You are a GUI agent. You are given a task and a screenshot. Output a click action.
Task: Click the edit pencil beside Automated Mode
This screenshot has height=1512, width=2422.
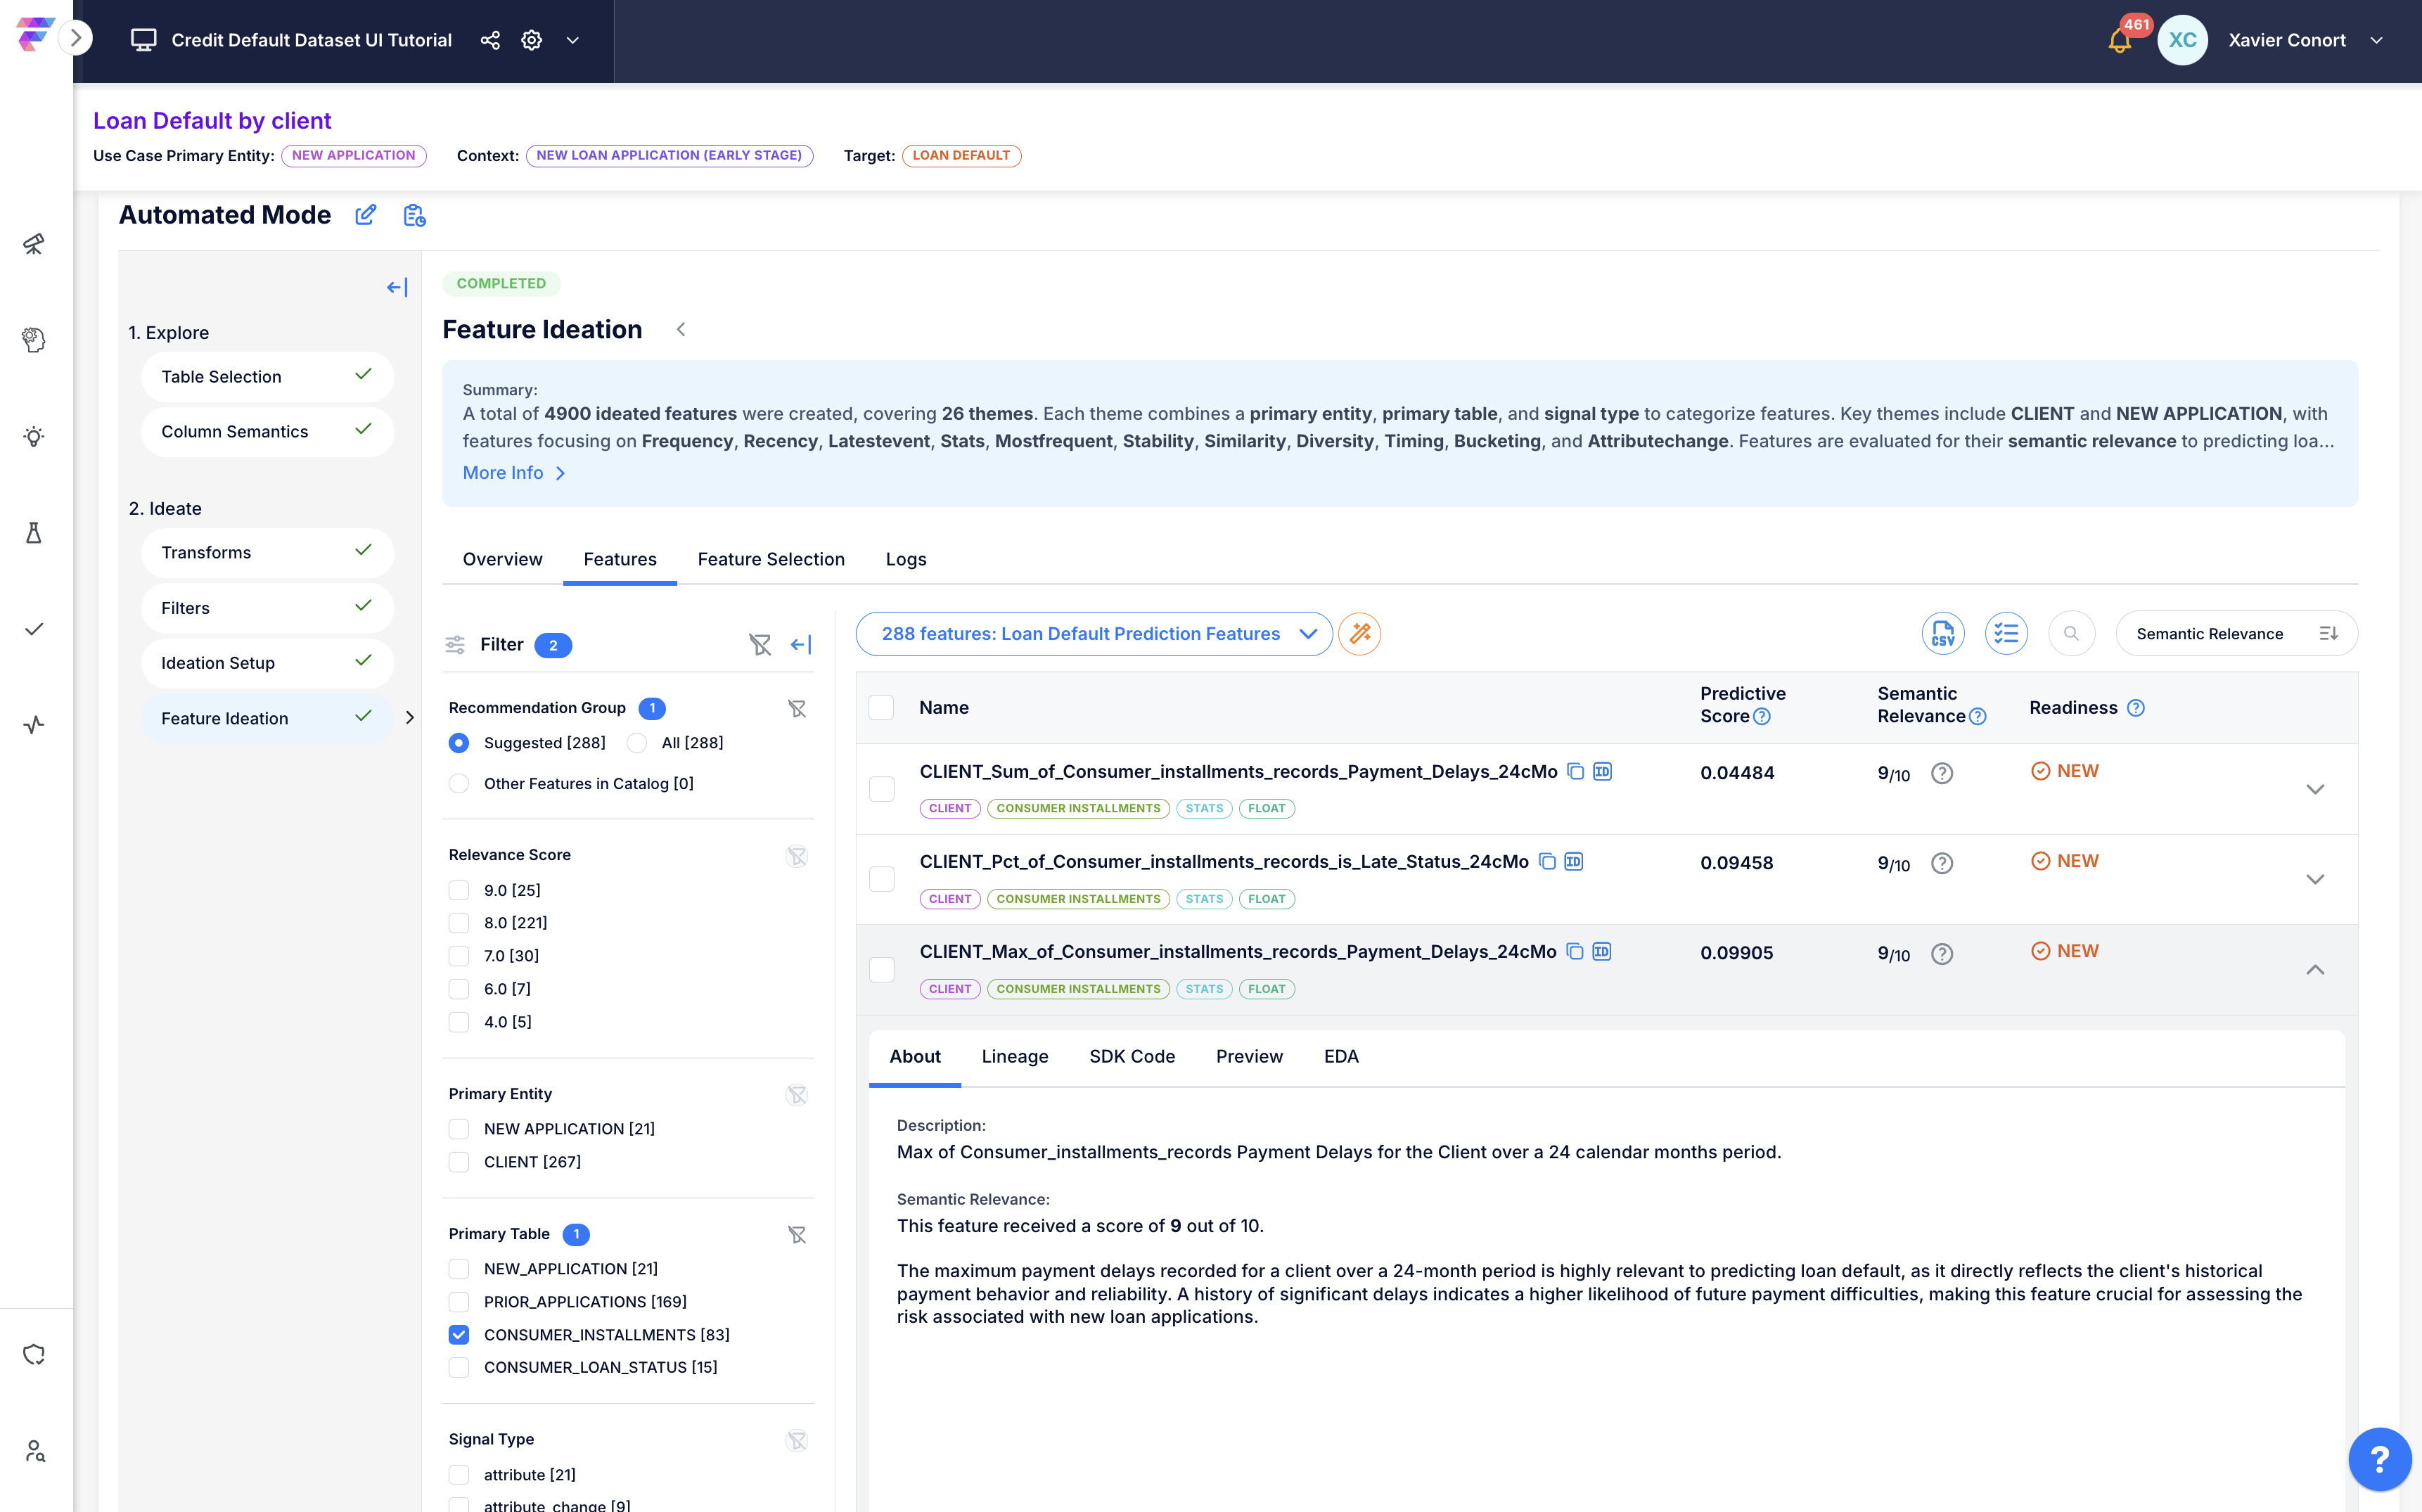366,215
